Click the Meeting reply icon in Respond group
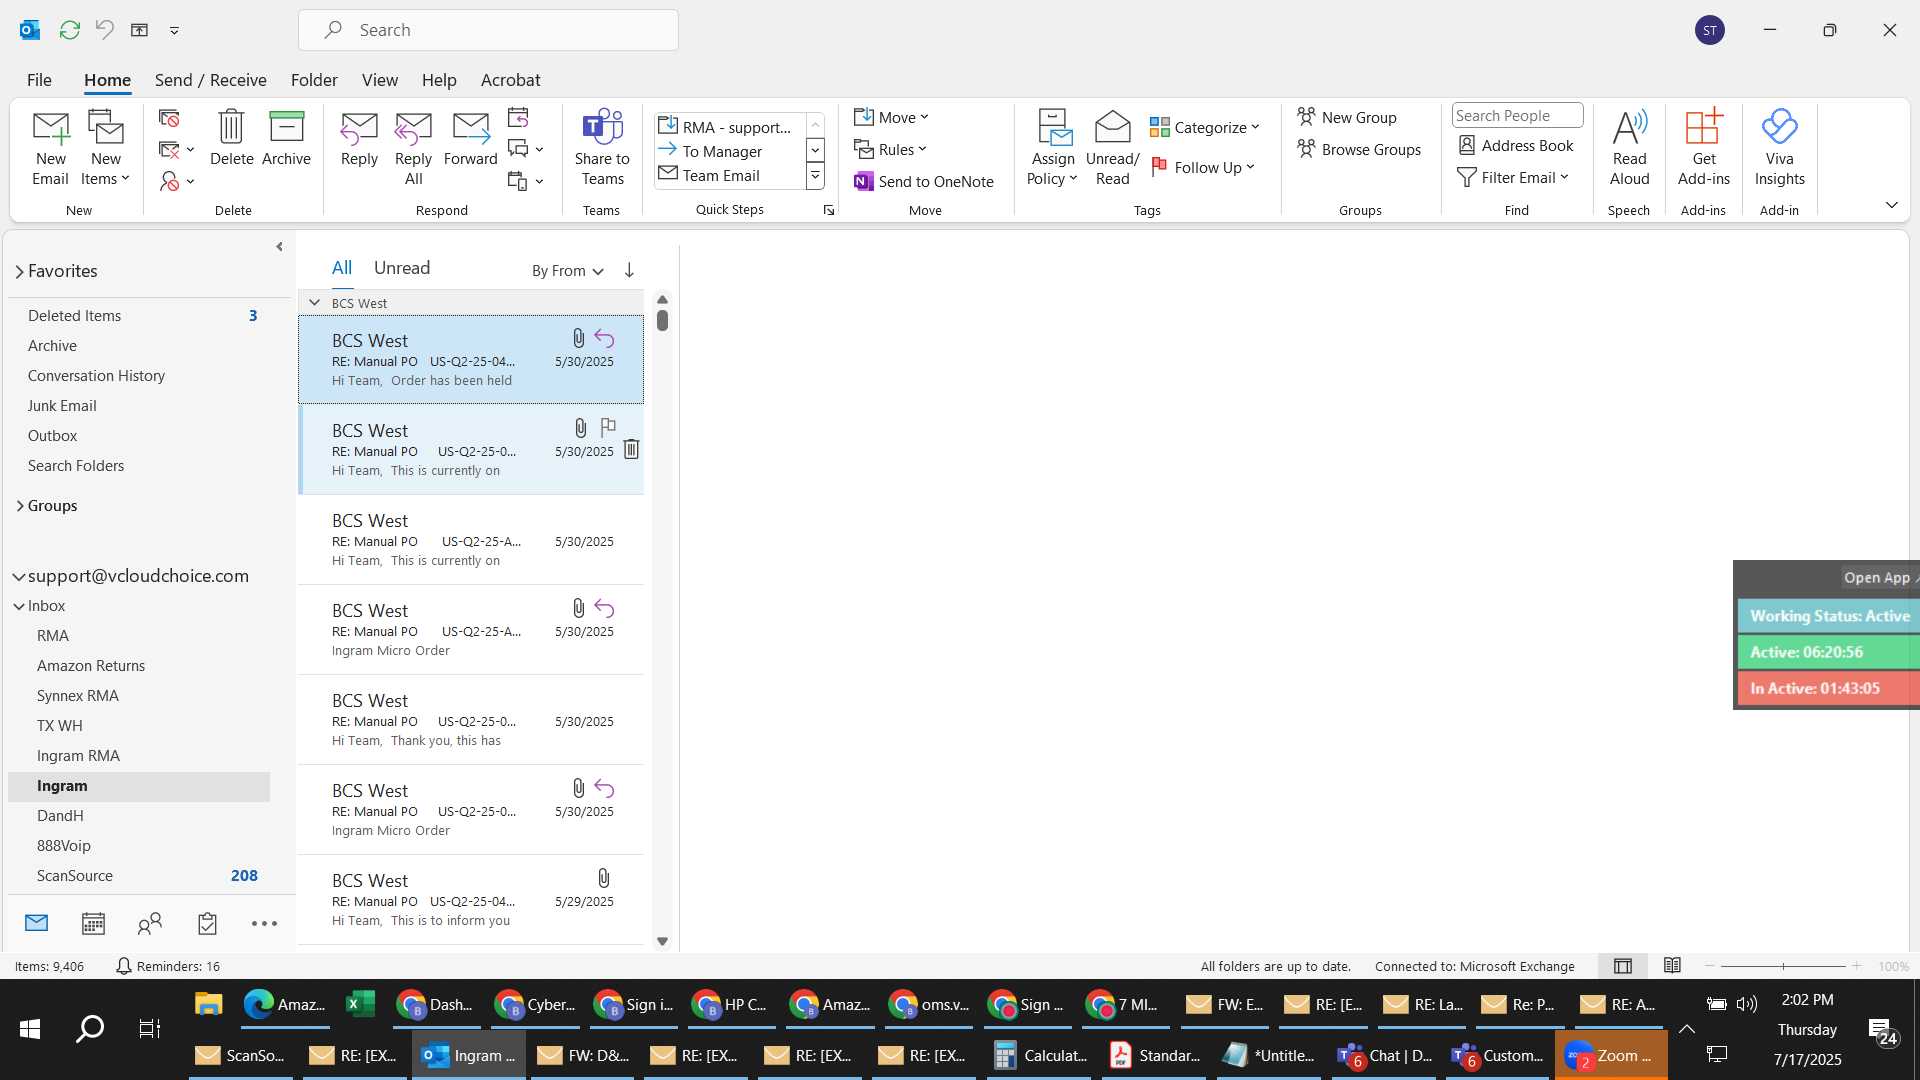The image size is (1920, 1080). [x=518, y=117]
